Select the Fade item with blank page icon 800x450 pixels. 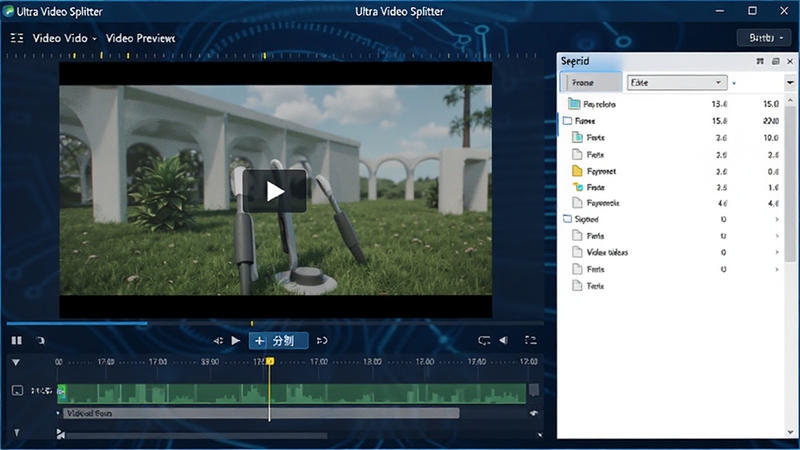[673, 155]
